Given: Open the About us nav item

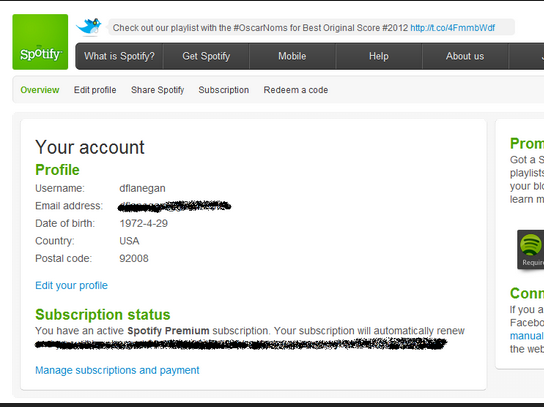Looking at the screenshot, I should coord(465,56).
